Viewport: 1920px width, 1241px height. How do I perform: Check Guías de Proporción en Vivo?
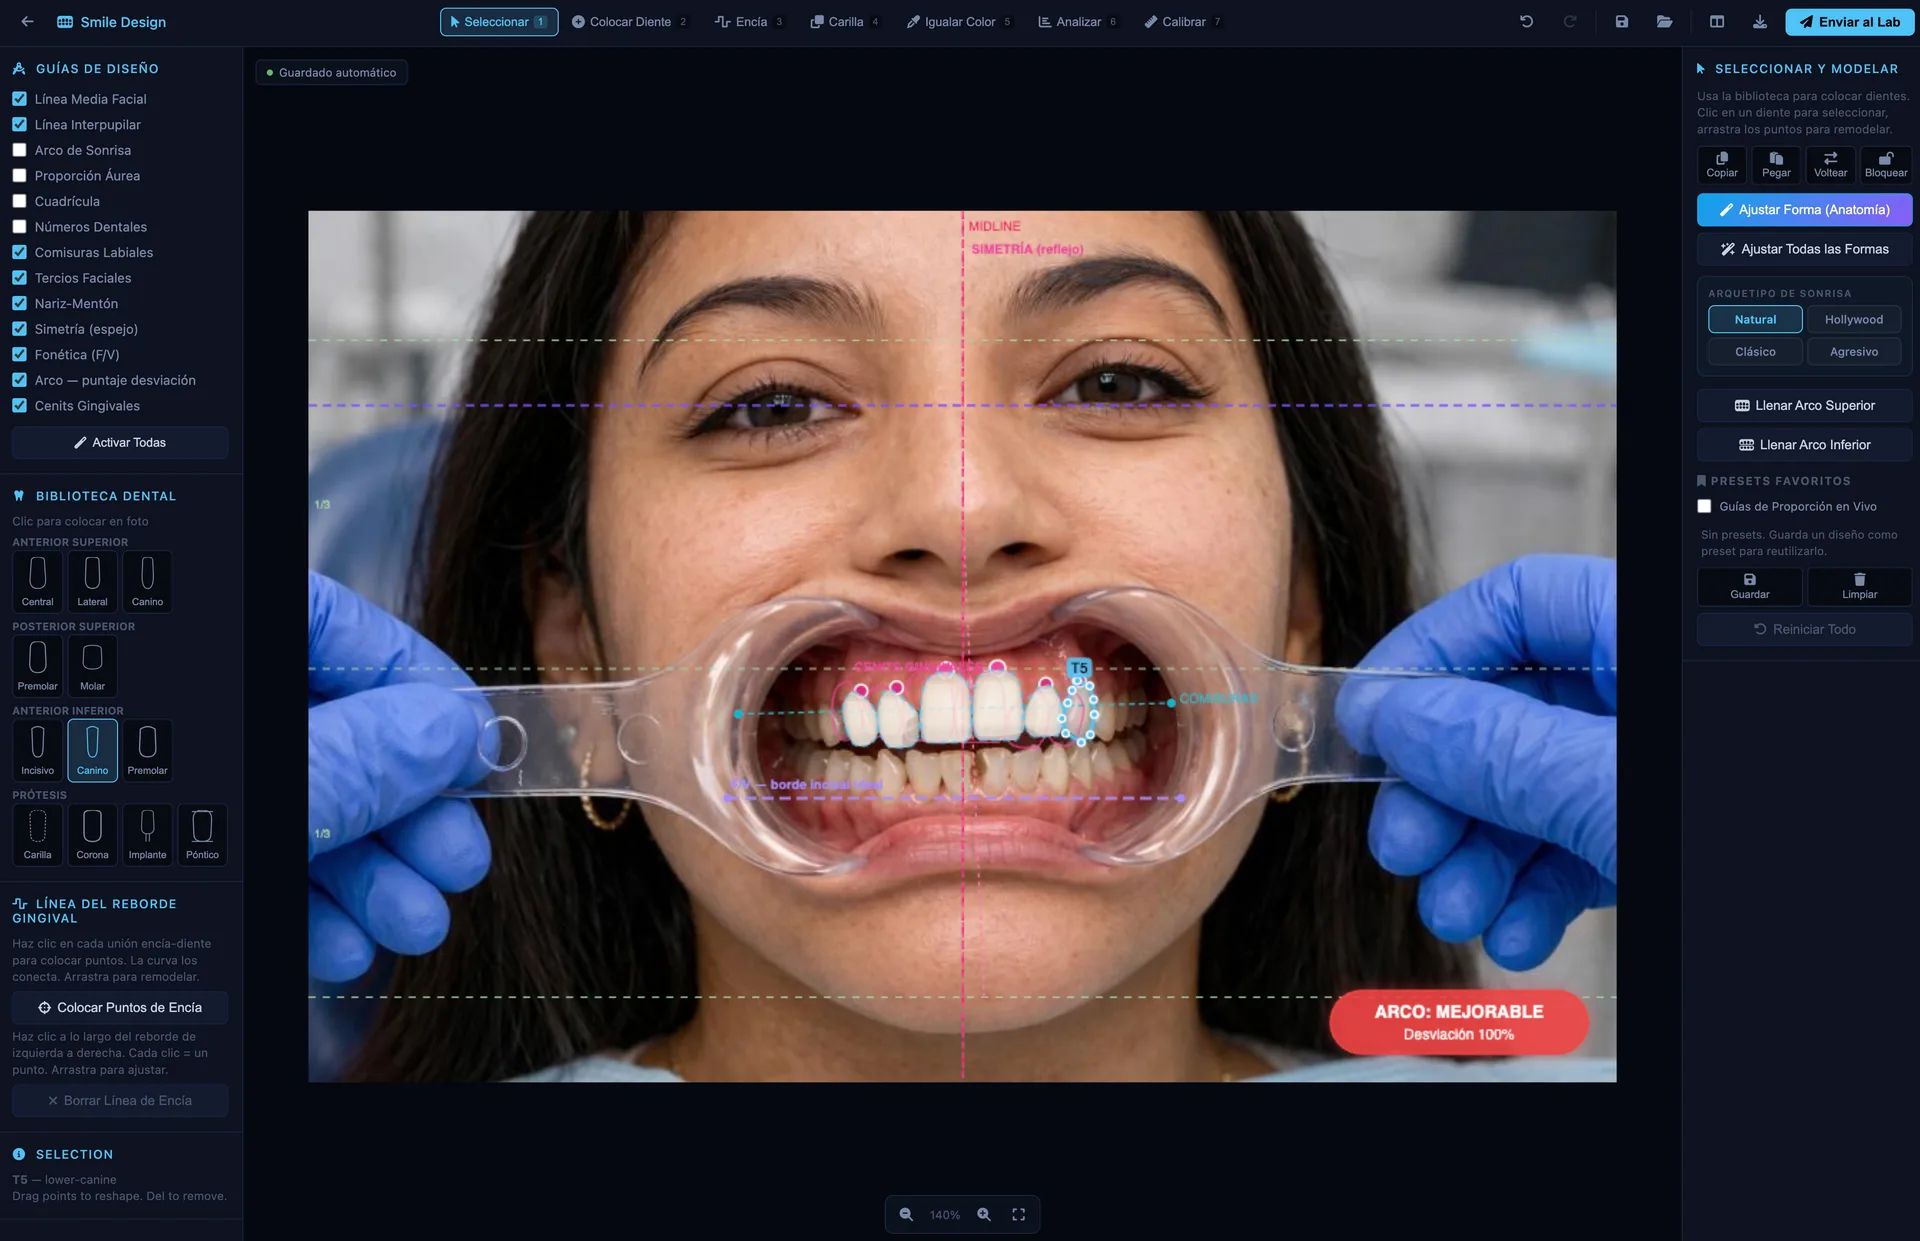(1704, 506)
